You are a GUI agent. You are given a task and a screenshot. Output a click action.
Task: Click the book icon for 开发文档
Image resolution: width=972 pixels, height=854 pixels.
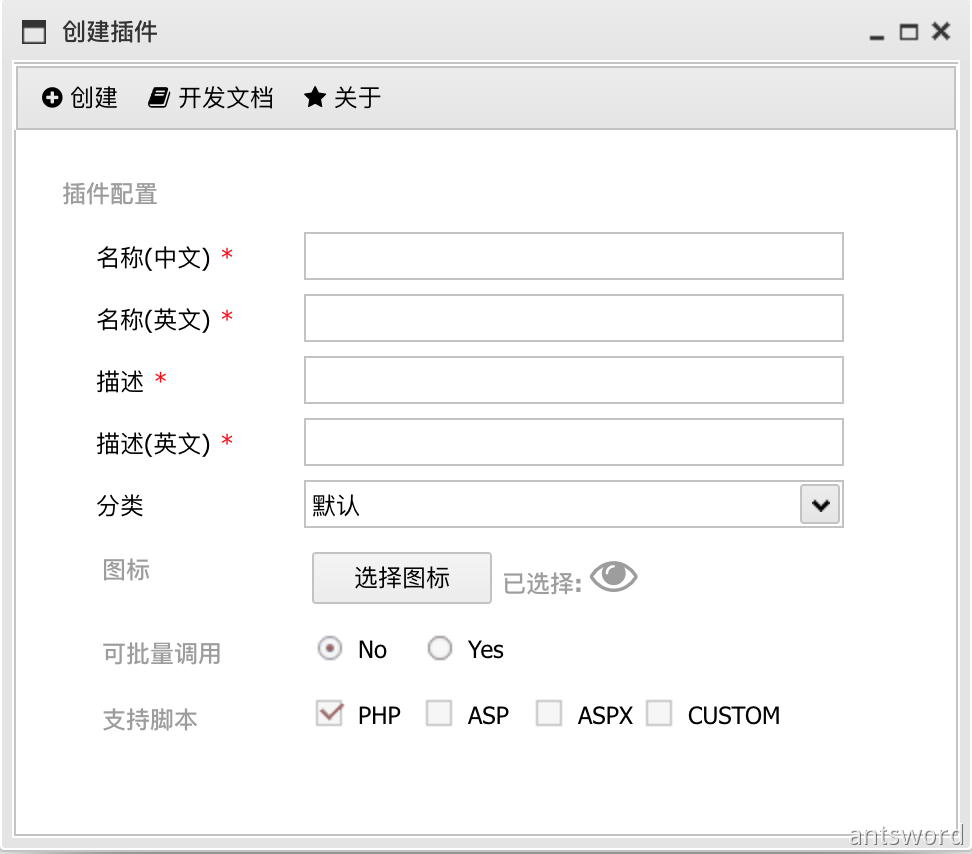point(159,98)
